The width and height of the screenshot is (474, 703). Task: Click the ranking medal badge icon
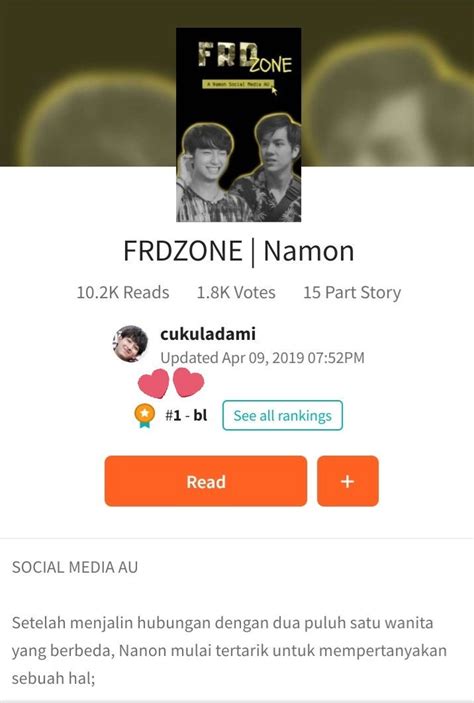144,416
